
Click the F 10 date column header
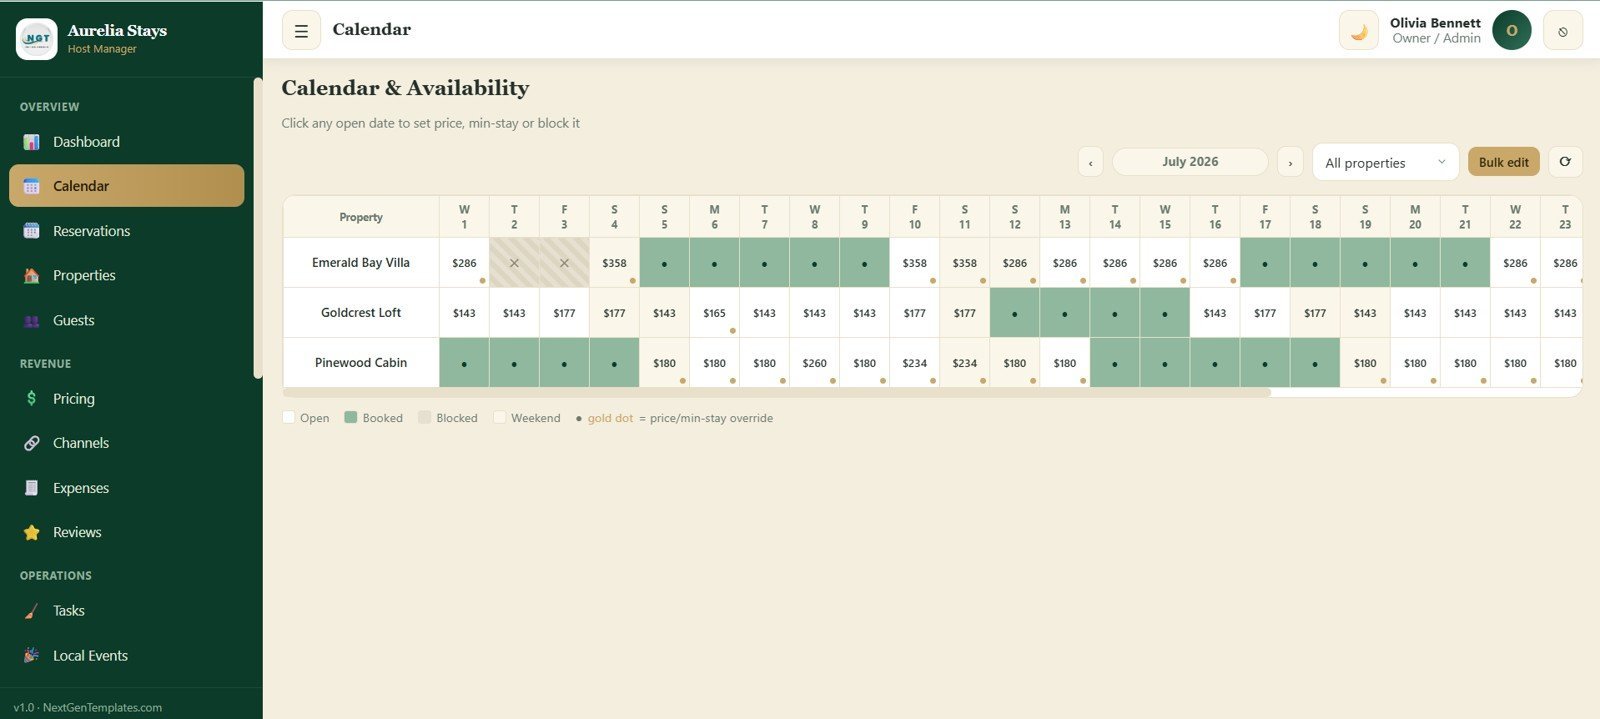click(x=914, y=217)
